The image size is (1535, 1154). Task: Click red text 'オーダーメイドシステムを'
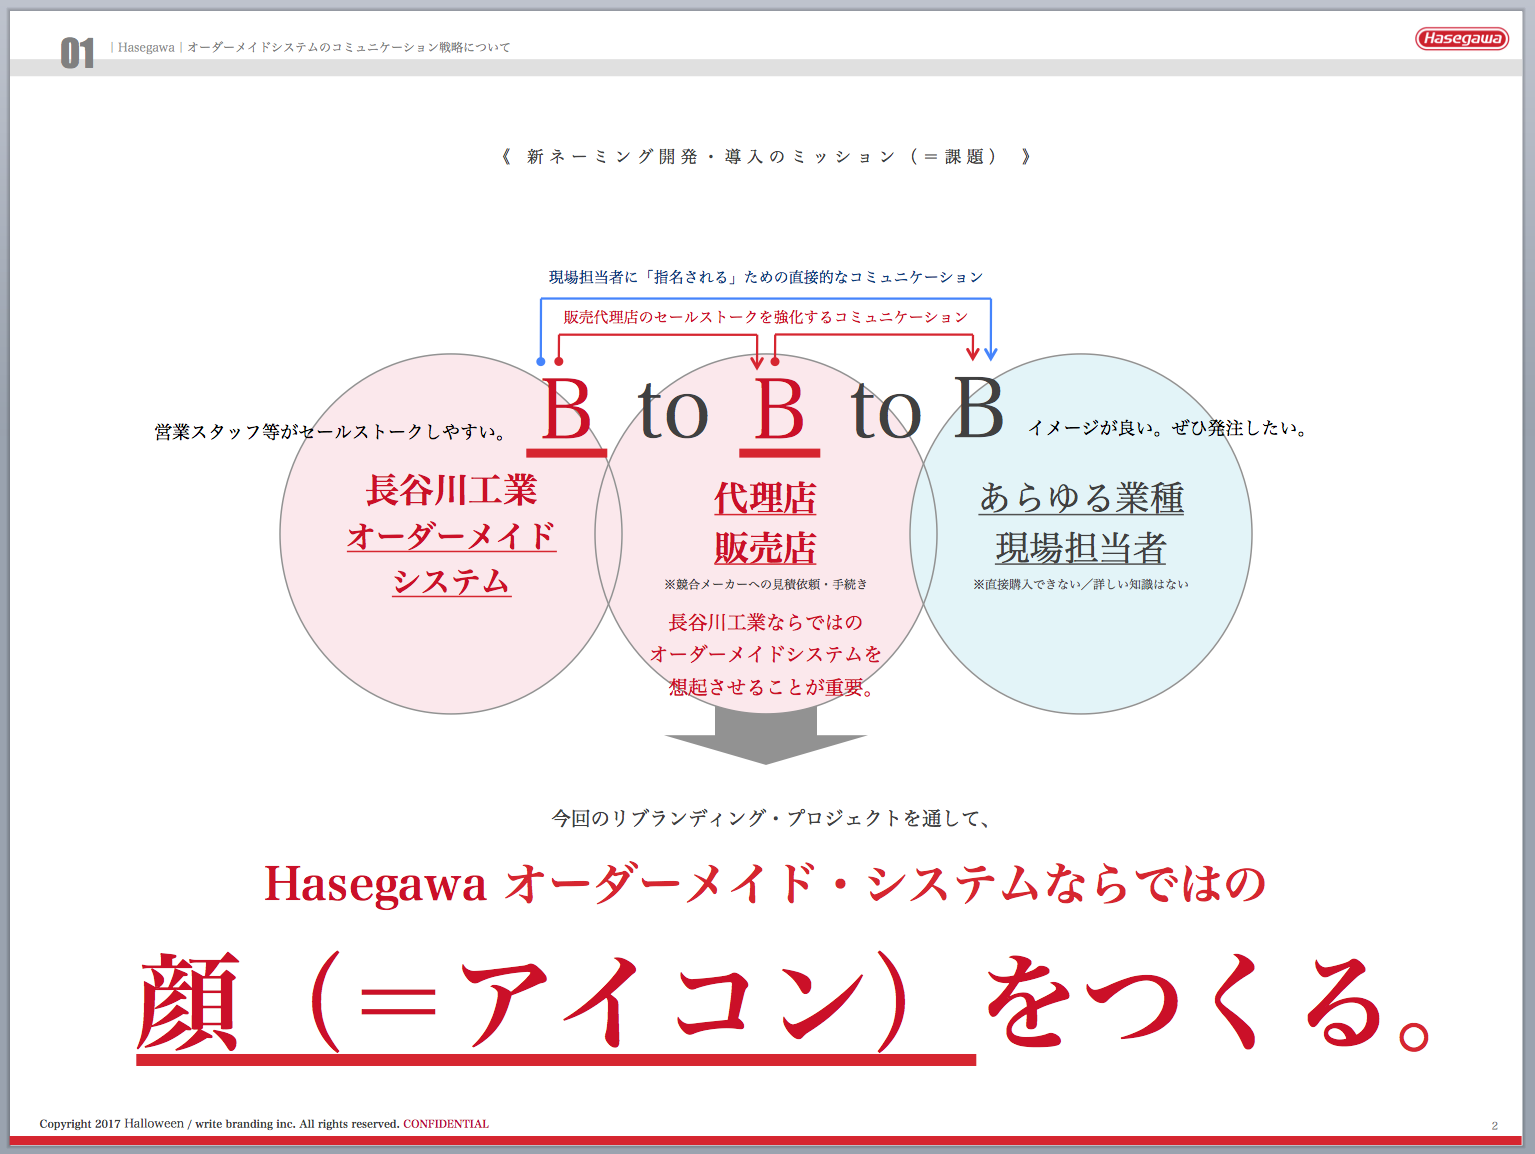click(766, 654)
